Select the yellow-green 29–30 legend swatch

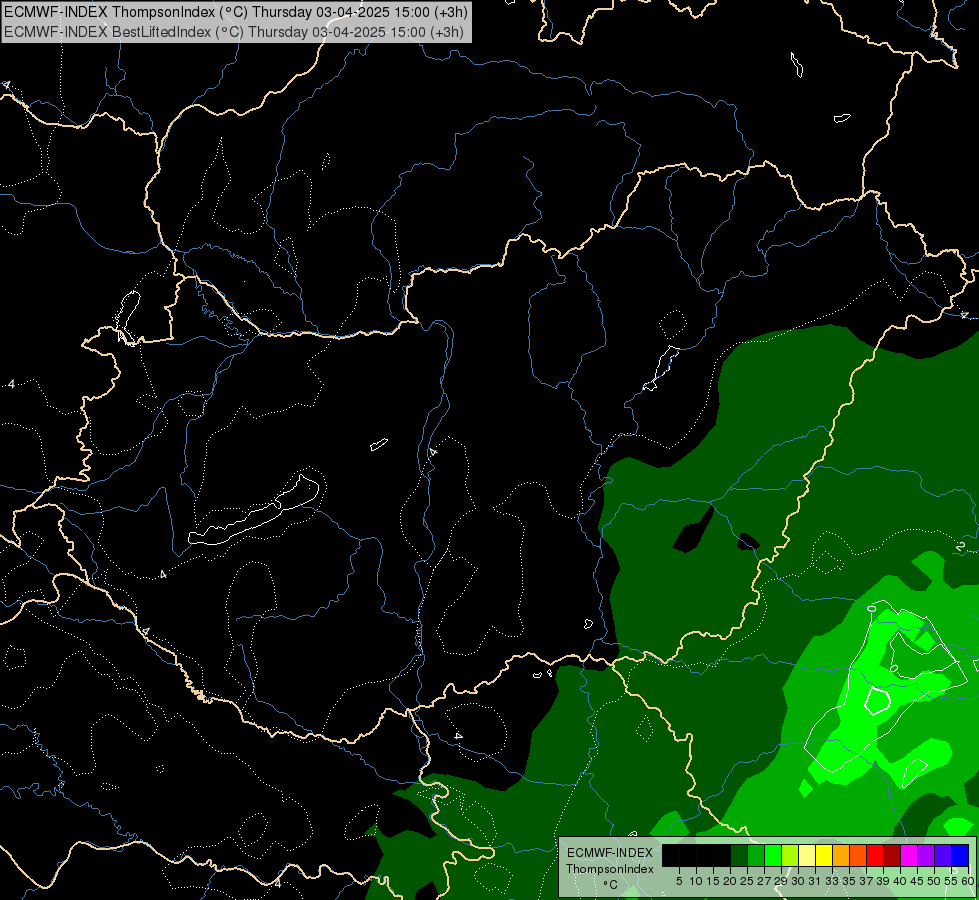coord(790,855)
